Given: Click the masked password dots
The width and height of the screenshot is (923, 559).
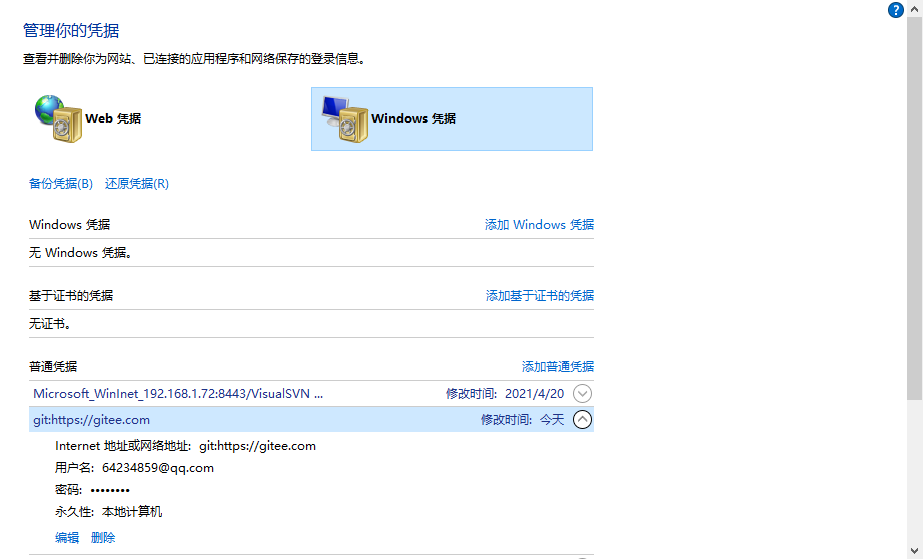Looking at the screenshot, I should (x=110, y=490).
